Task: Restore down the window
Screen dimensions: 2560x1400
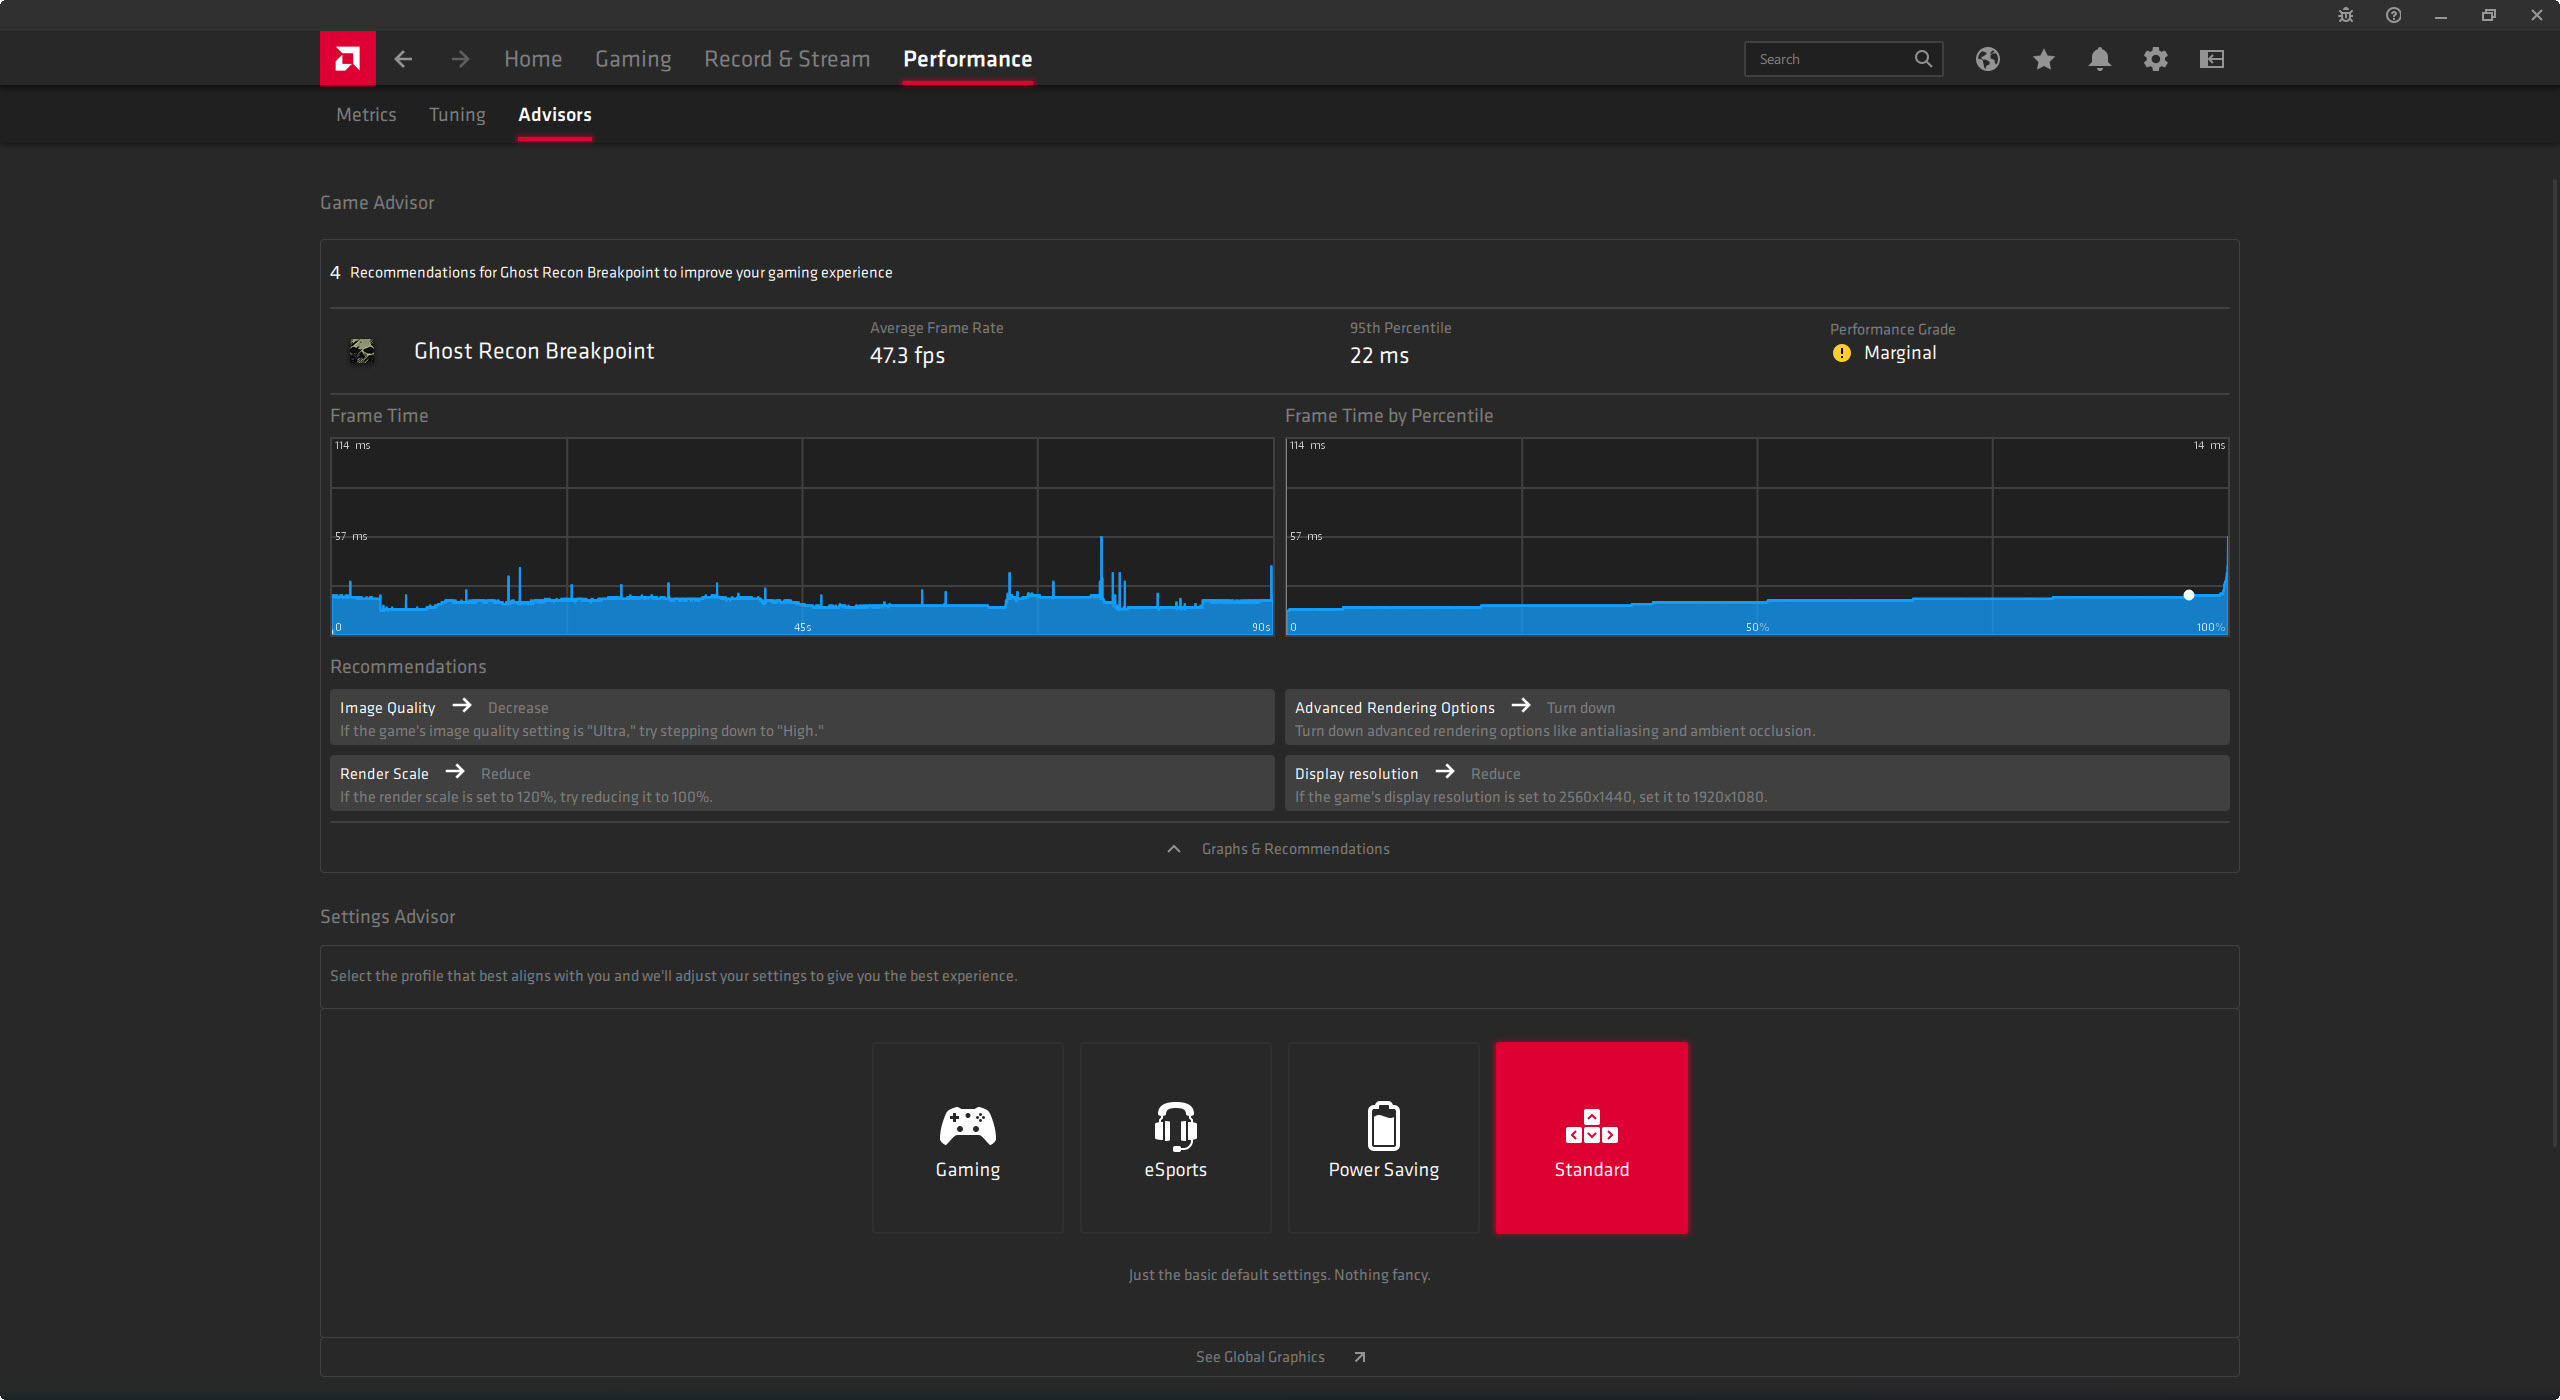Action: tap(2489, 15)
